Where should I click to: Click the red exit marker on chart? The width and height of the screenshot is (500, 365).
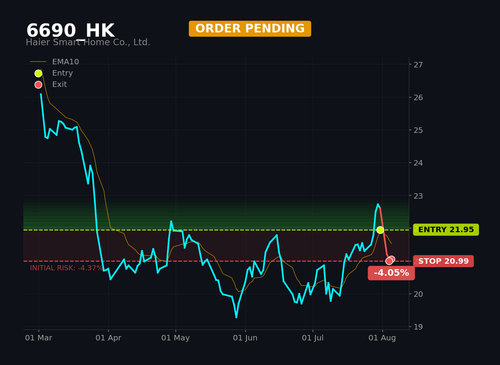tap(390, 260)
